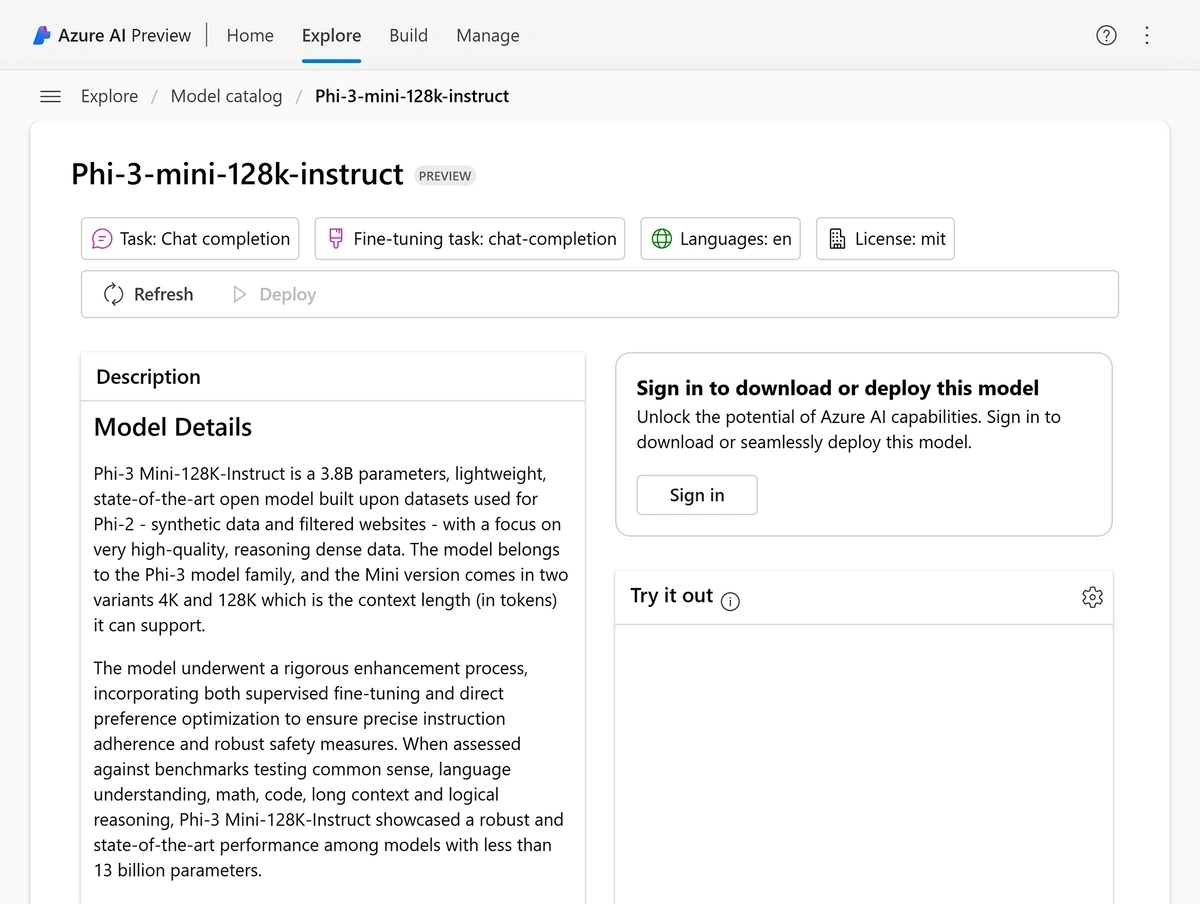Select the Explore tab
Image resolution: width=1200 pixels, height=904 pixels.
(x=331, y=35)
